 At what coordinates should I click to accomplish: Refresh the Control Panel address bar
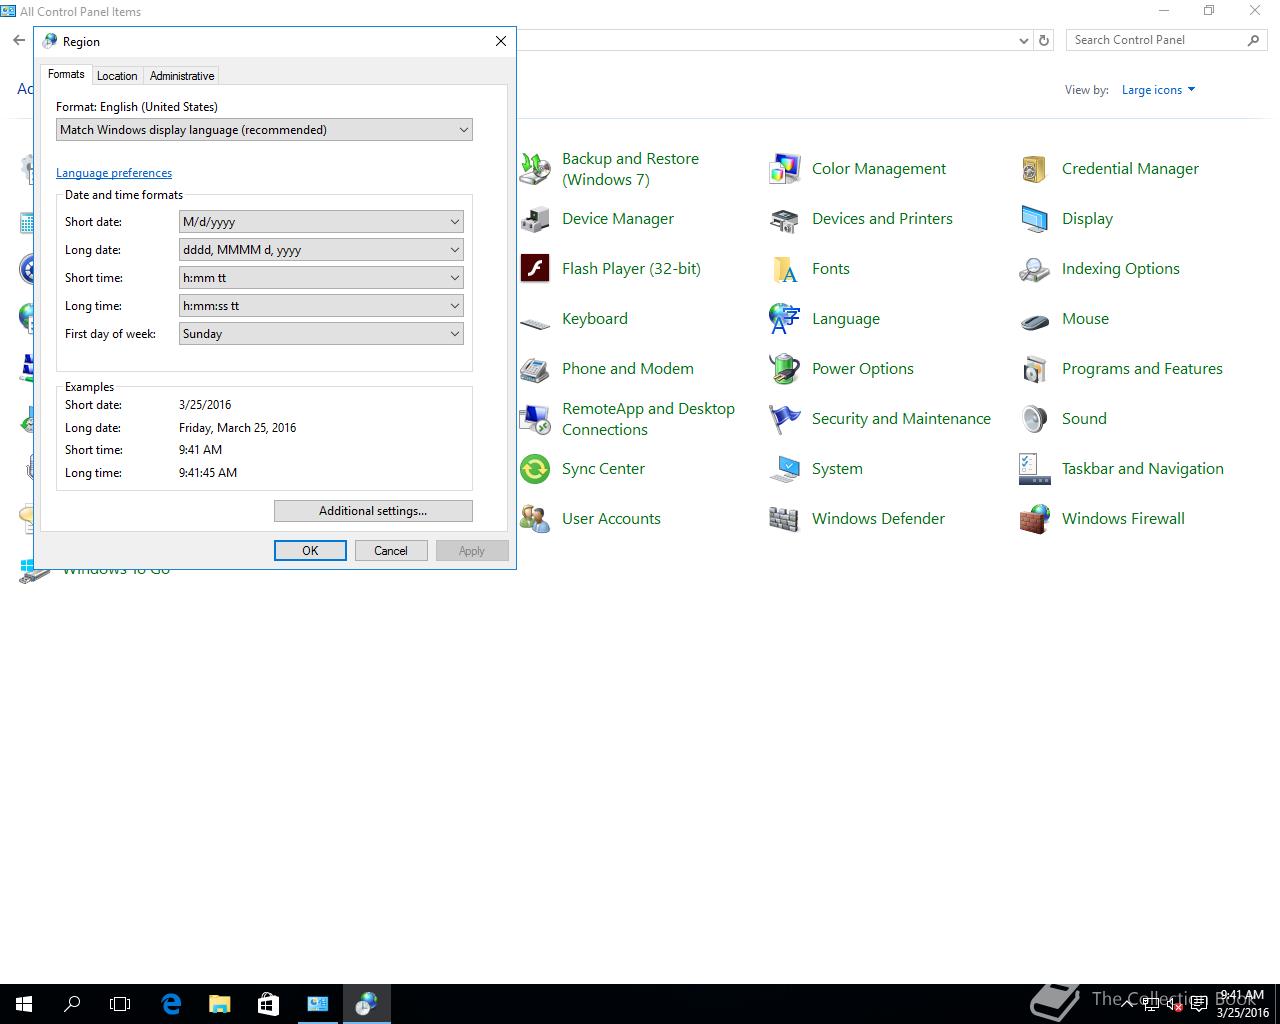point(1044,41)
